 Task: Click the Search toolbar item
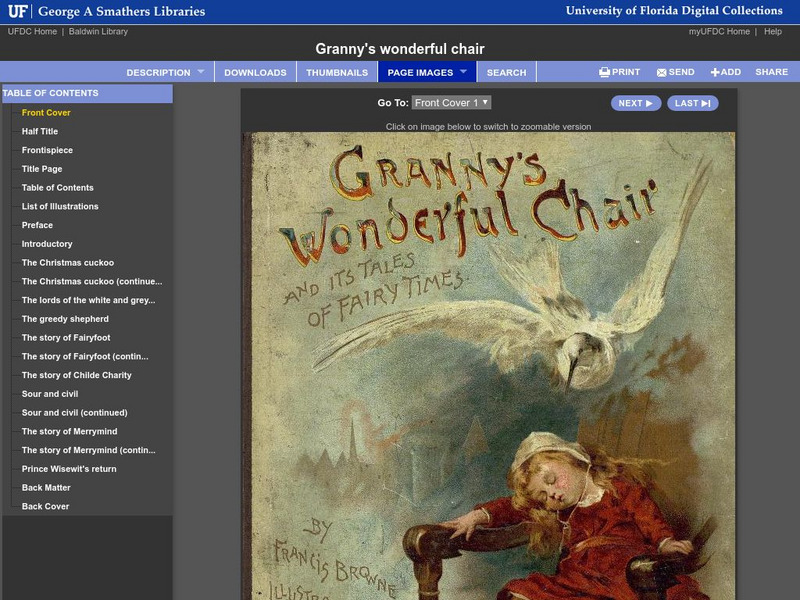click(x=507, y=72)
